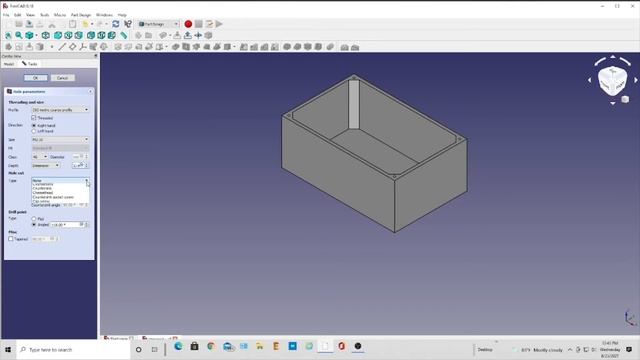Viewport: 640px width, 360px height.
Task: Open Microsoft Store from taskbar
Action: (194, 347)
